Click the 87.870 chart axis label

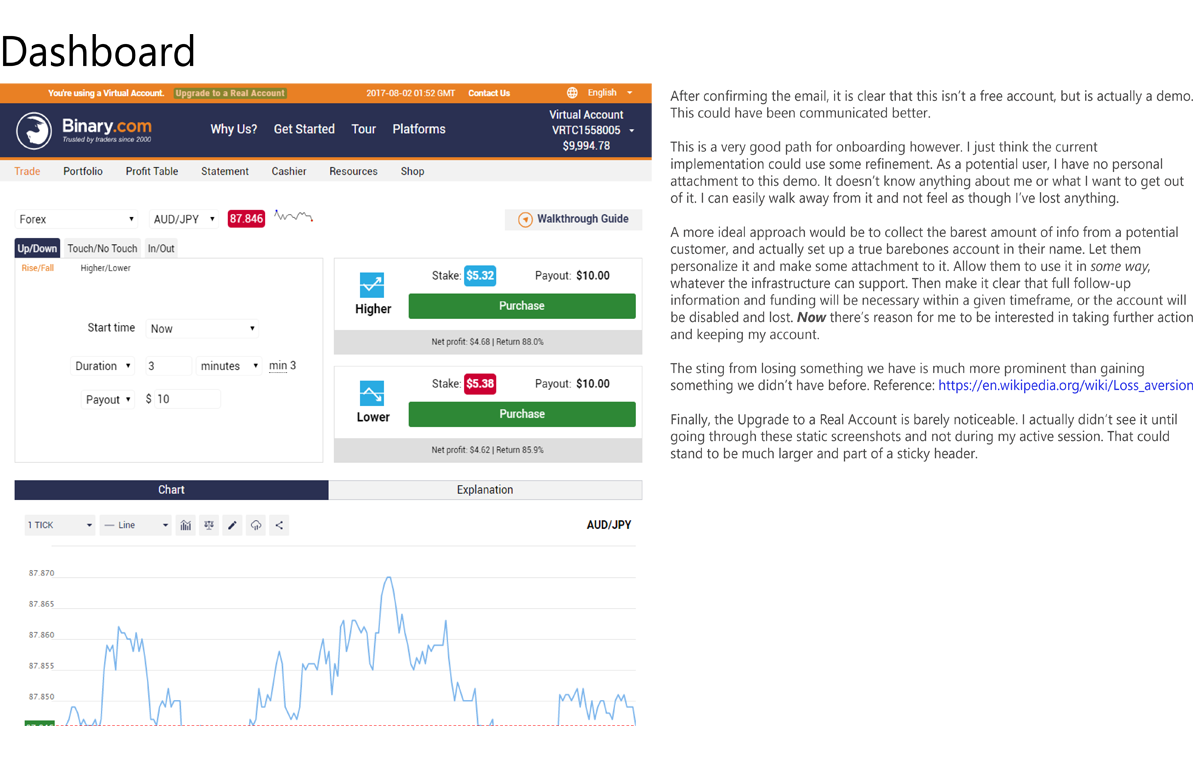(42, 574)
